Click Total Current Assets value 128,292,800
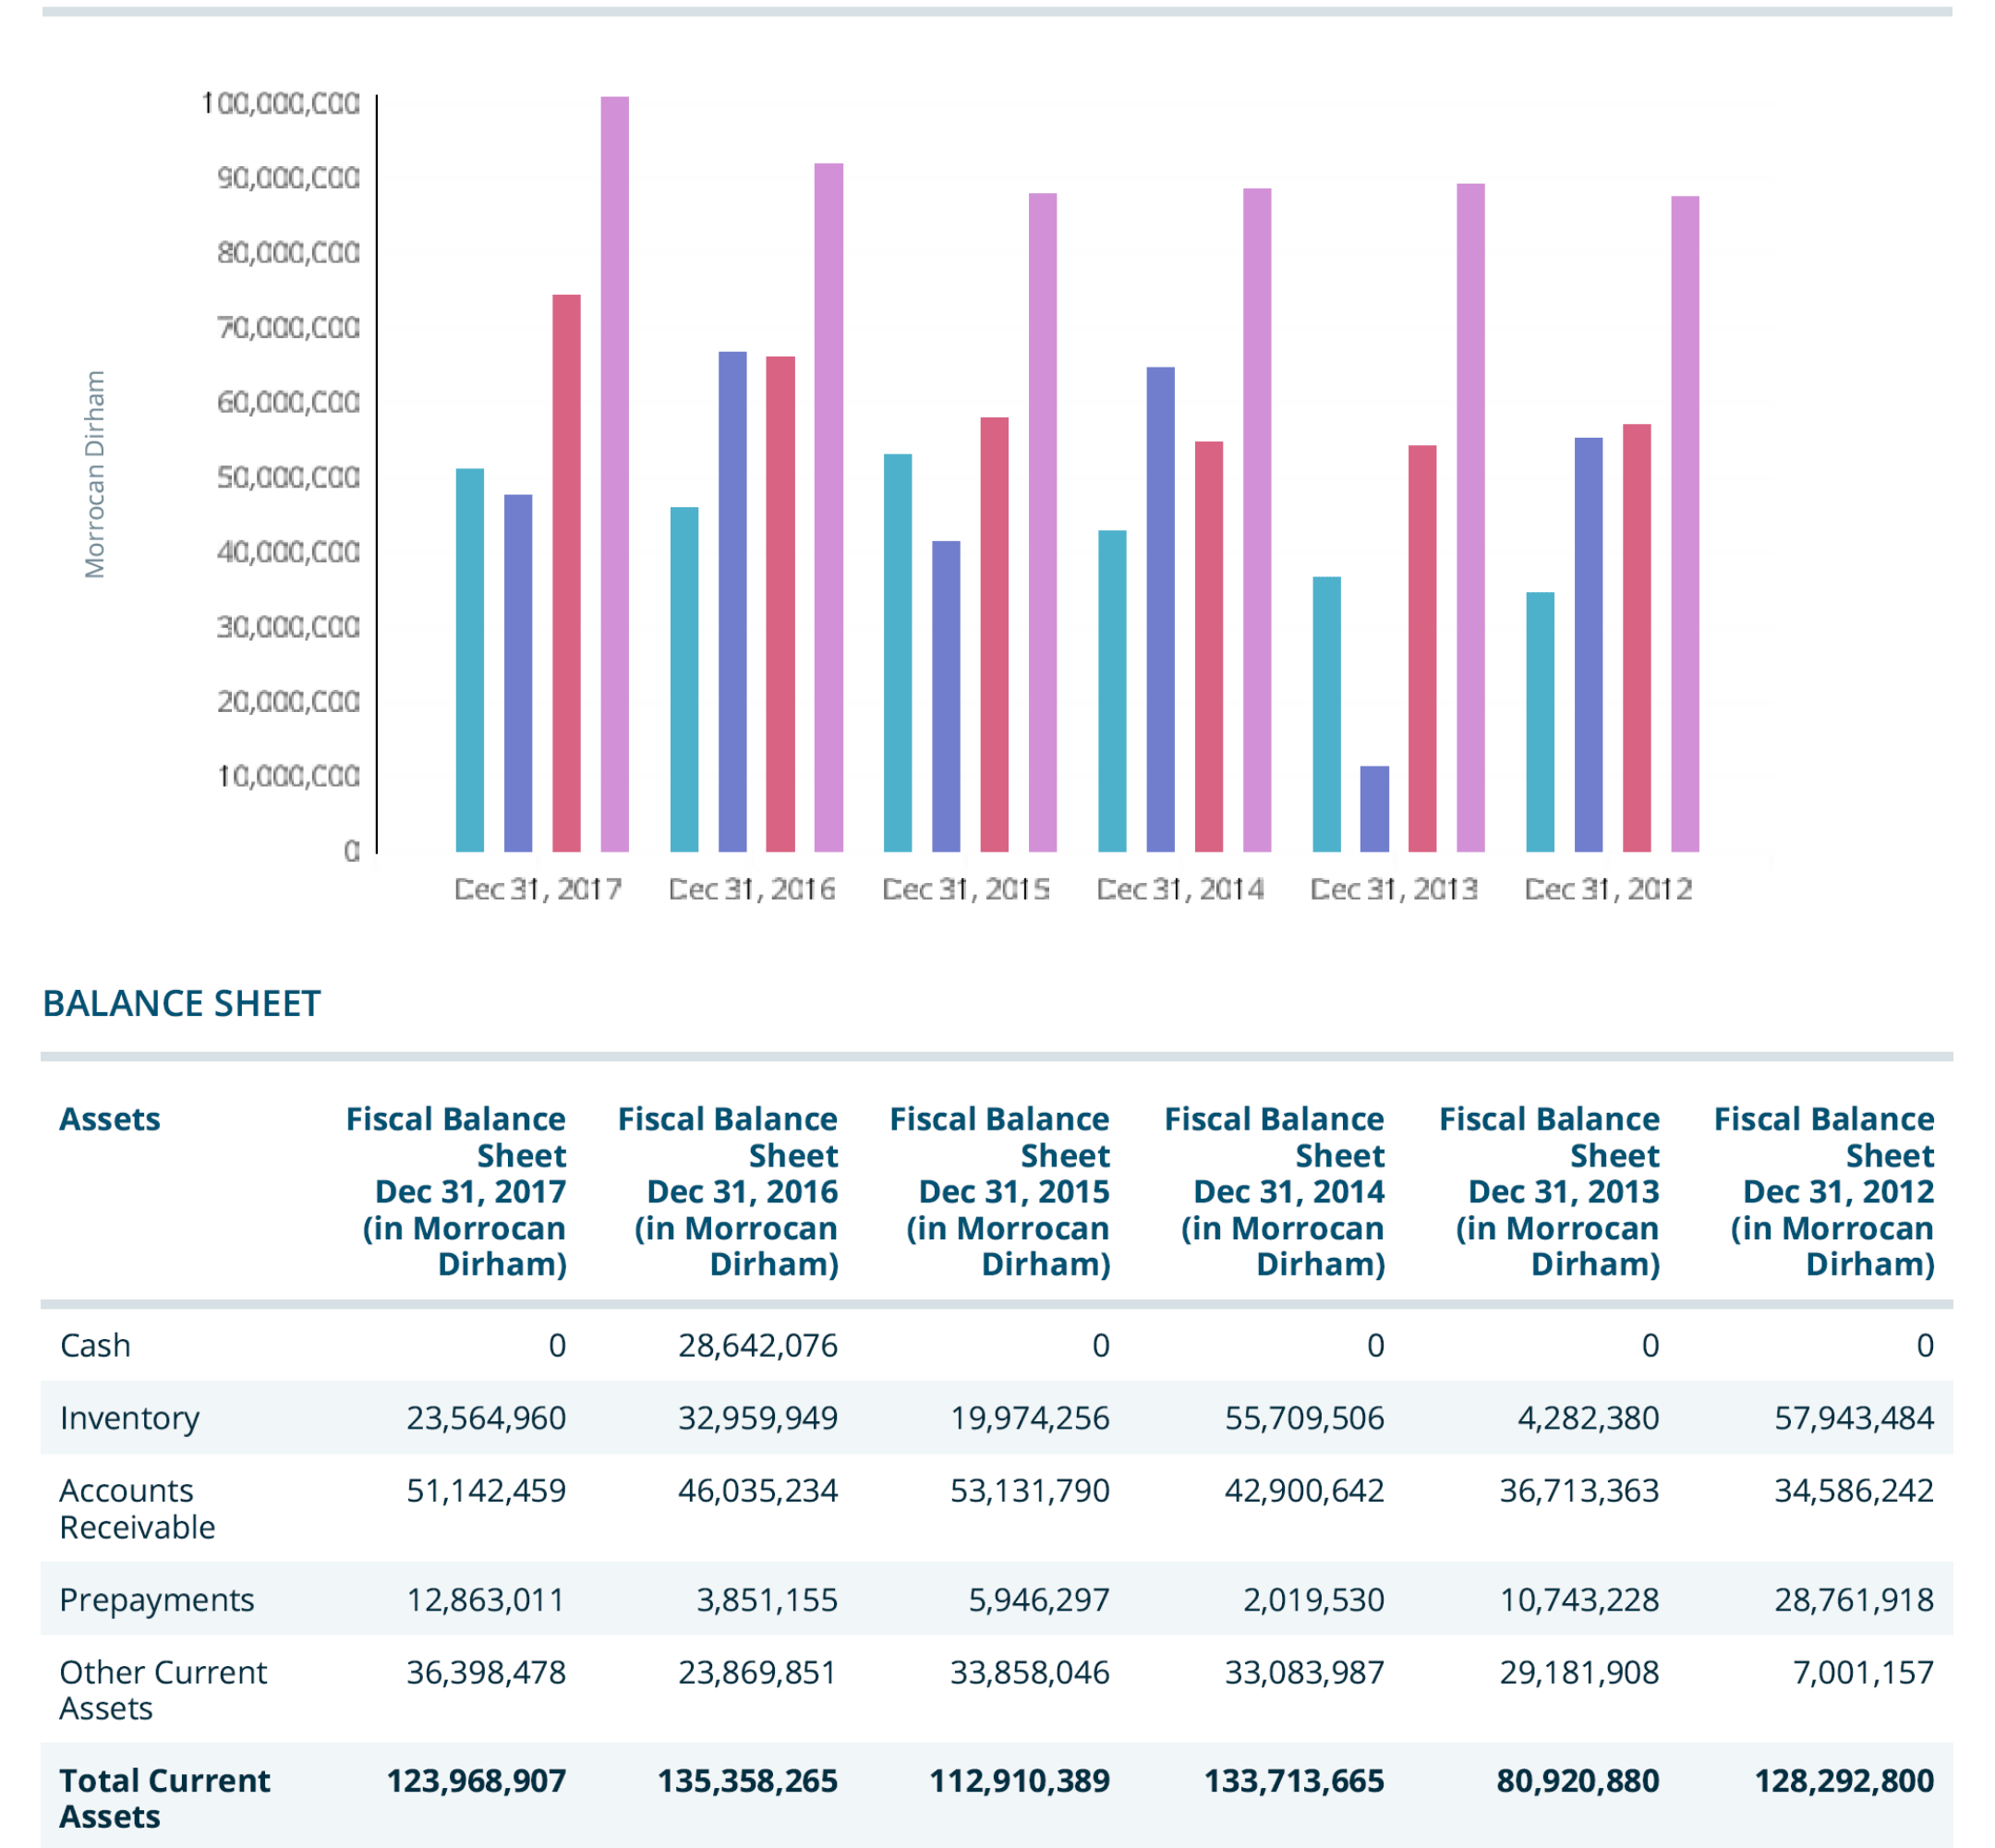The height and width of the screenshot is (1848, 1995). point(1846,1781)
